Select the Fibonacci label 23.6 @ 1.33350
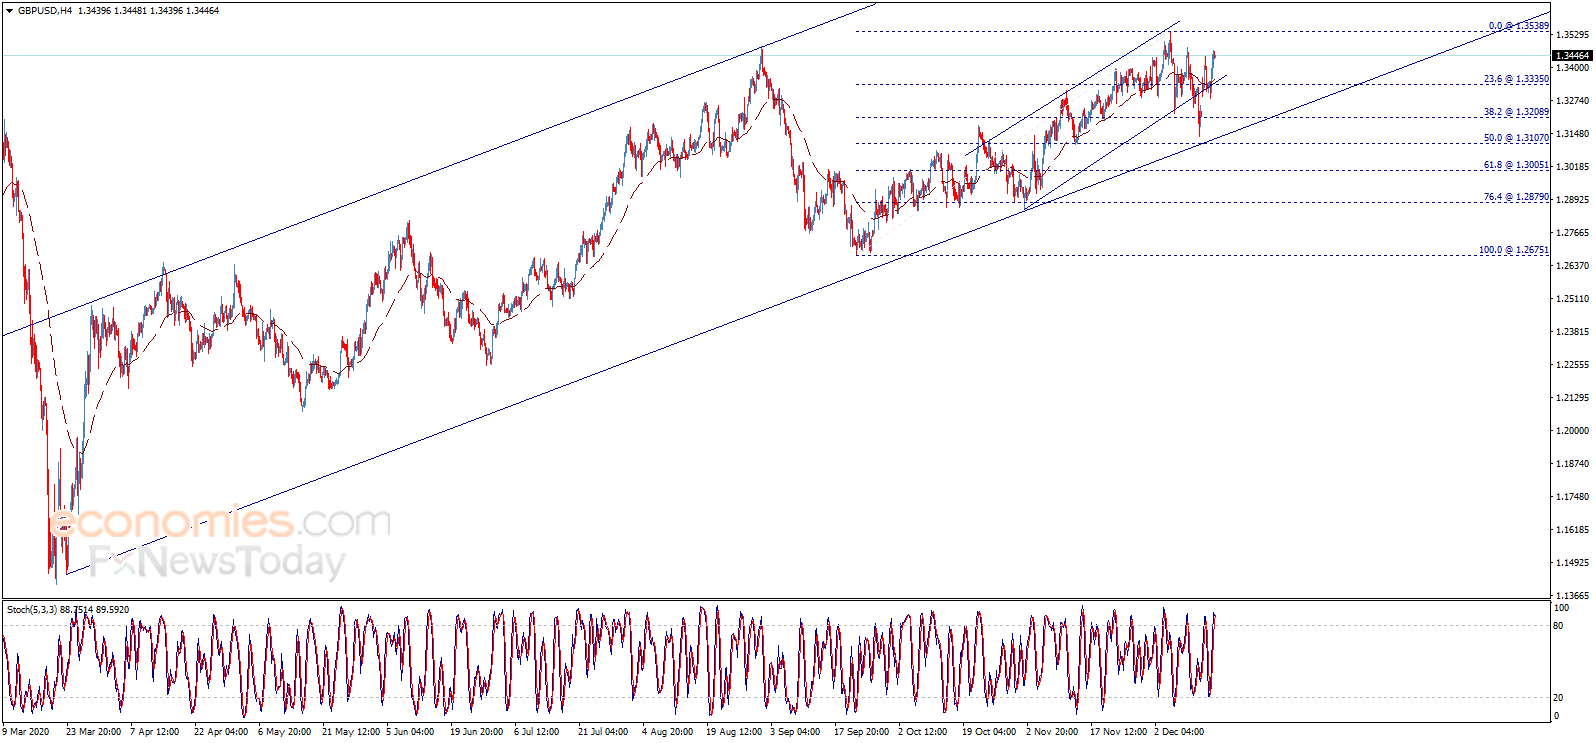Image resolution: width=1596 pixels, height=743 pixels. tap(1516, 79)
